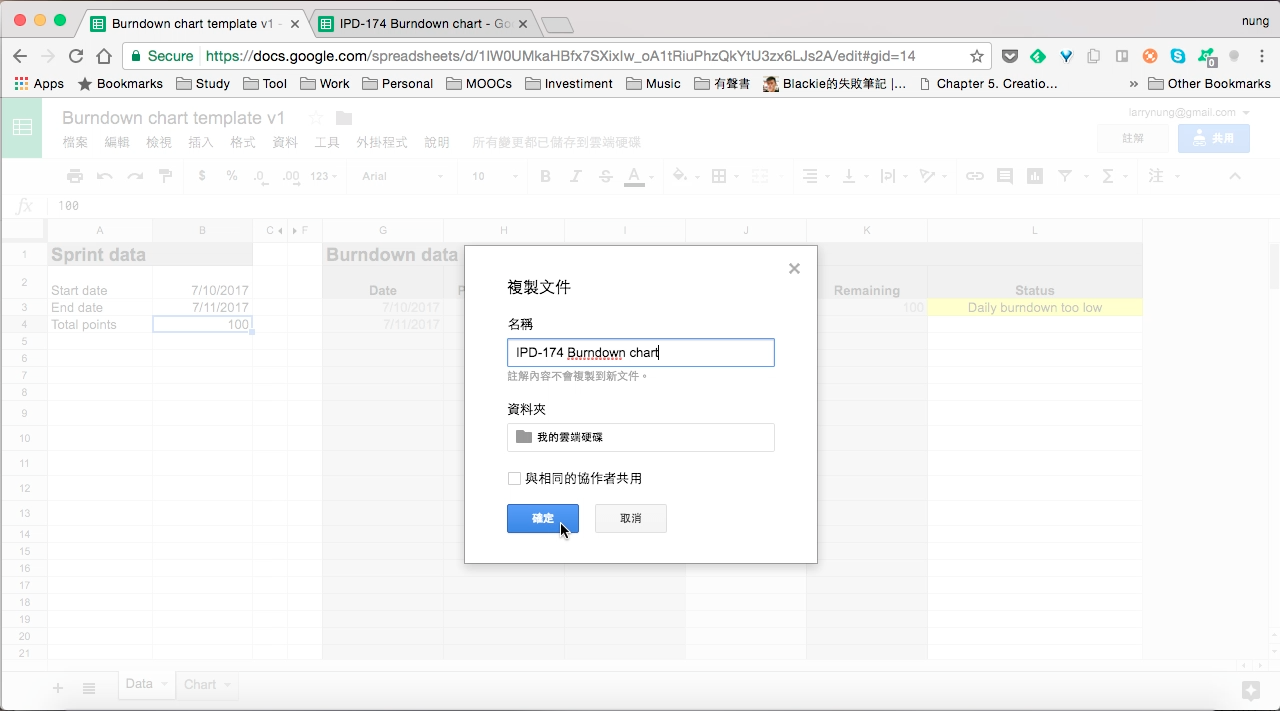The height and width of the screenshot is (711, 1280).
Task: Cancel the copy with 取消 button
Action: [x=631, y=518]
